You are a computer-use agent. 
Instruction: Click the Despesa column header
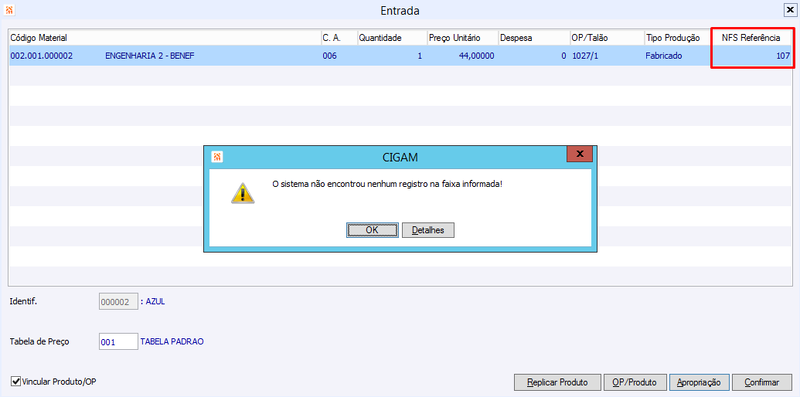(534, 38)
